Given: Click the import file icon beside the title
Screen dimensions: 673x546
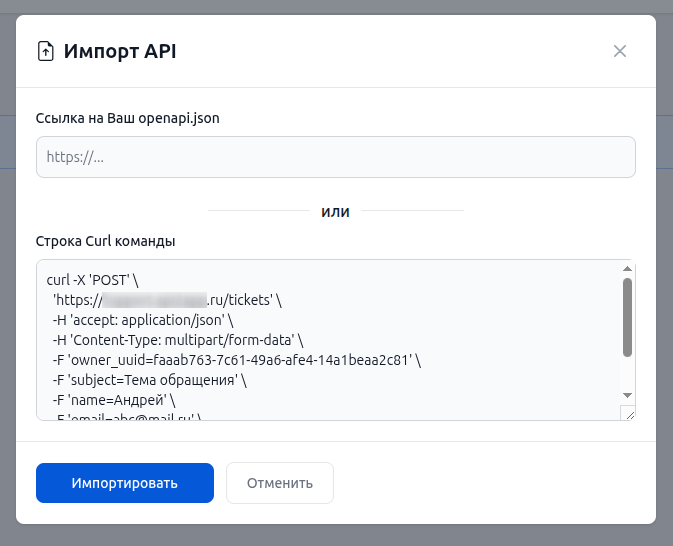Looking at the screenshot, I should [45, 52].
